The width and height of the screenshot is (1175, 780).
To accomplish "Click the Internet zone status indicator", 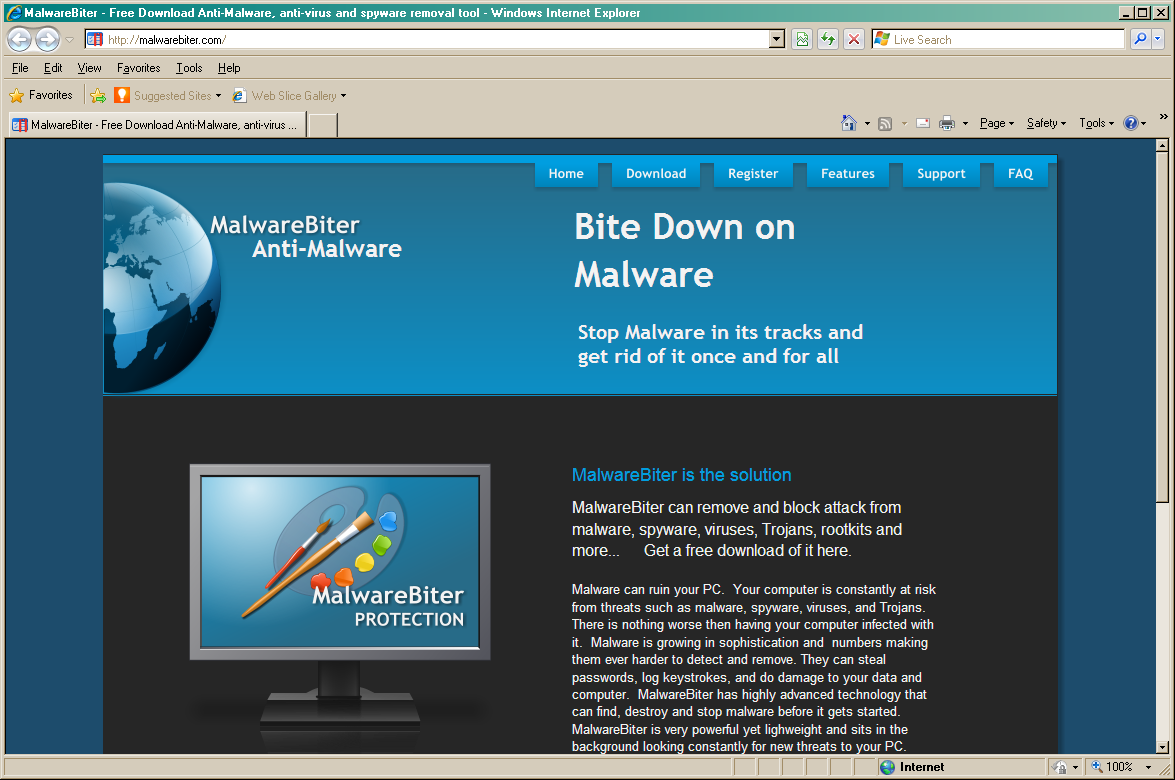I will point(912,767).
